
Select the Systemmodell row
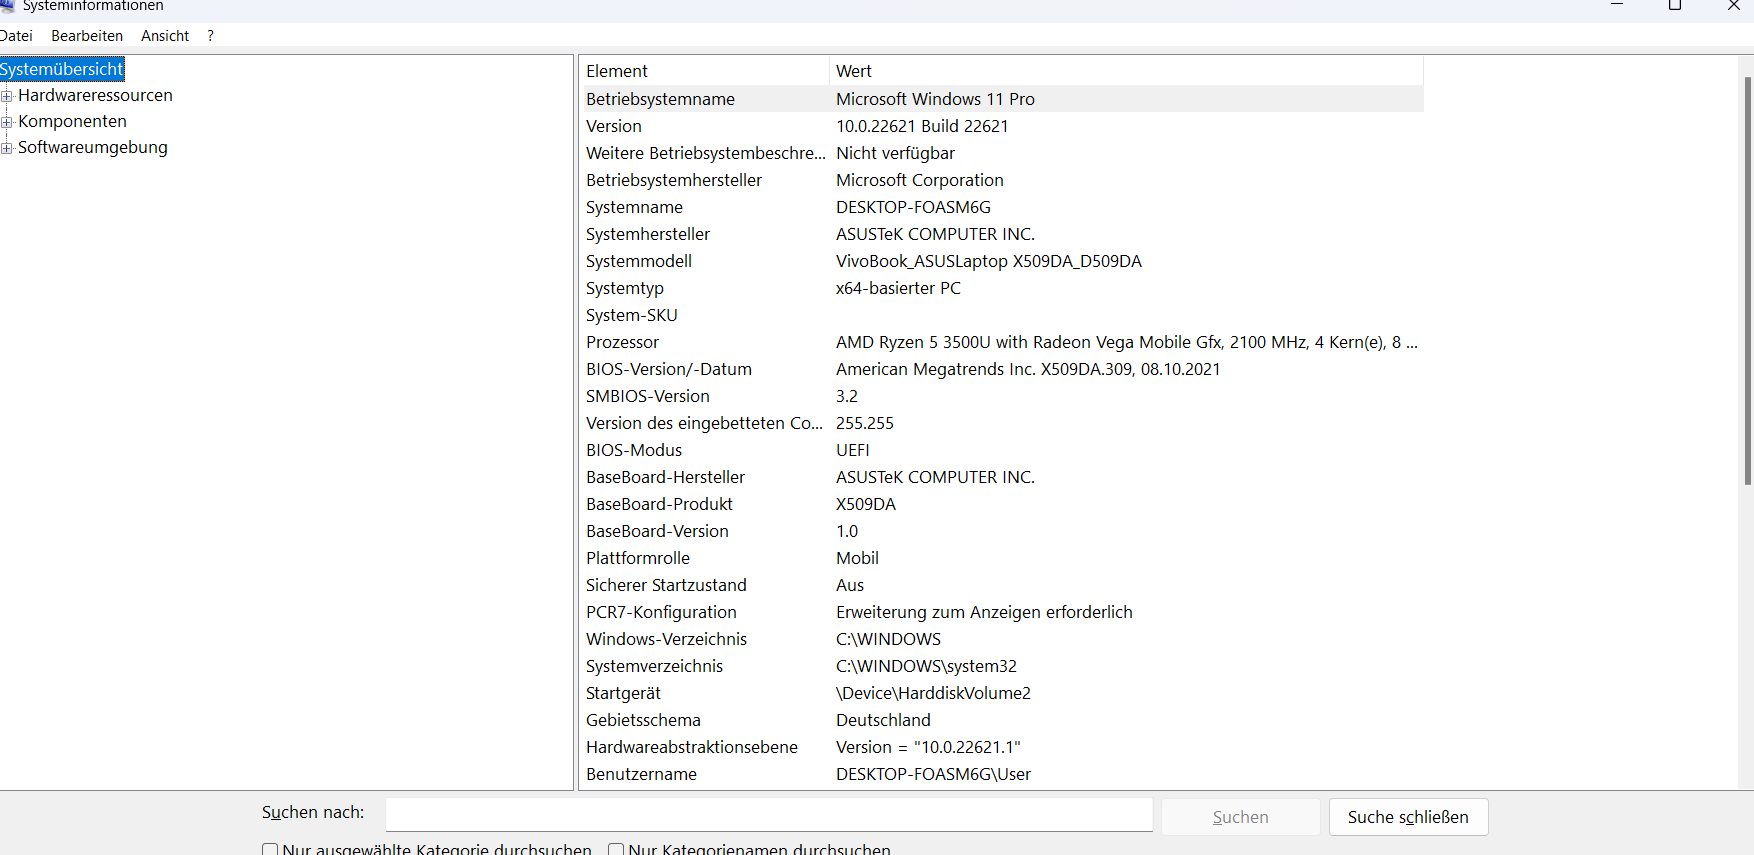tap(1002, 261)
